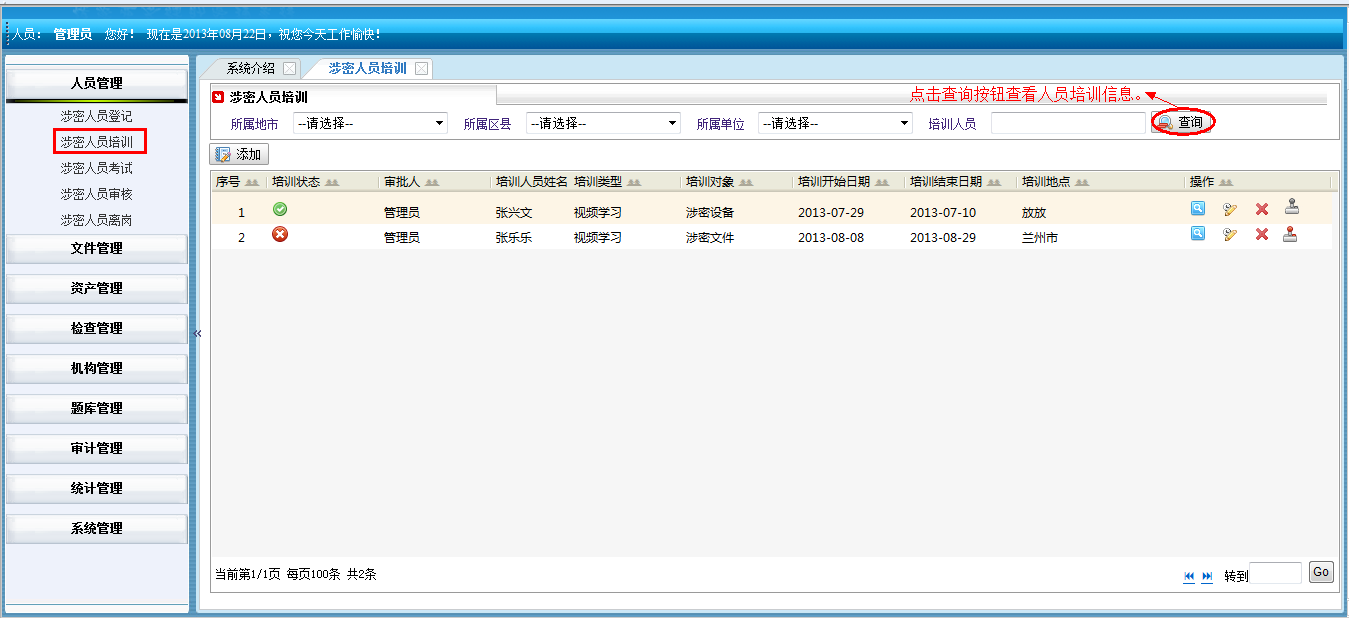Viewport: 1349px width, 618px height.
Task: Sort by the 操作 column header
Action: 1211,182
